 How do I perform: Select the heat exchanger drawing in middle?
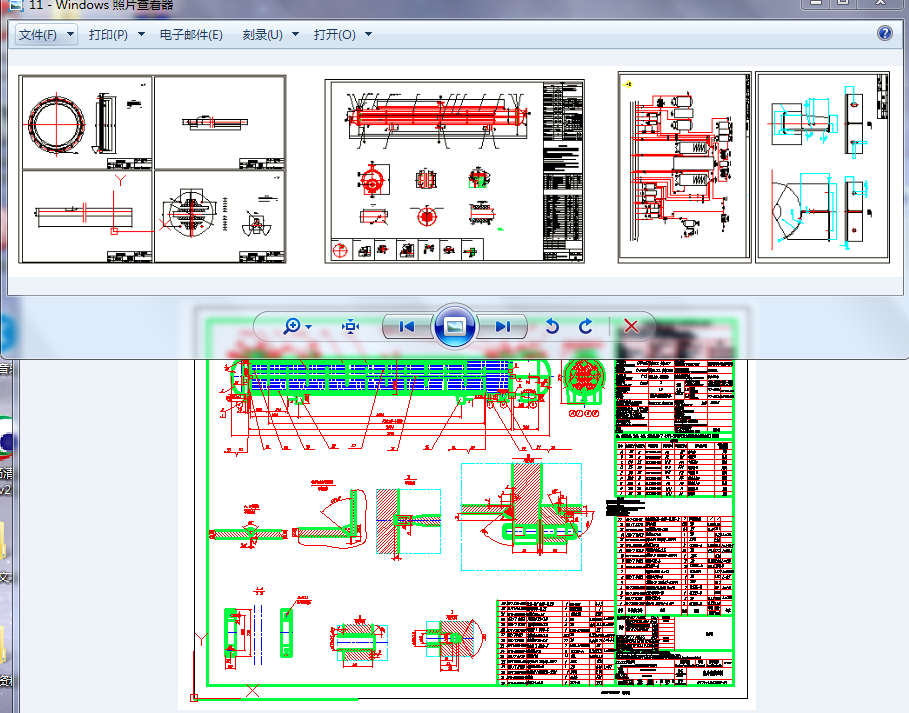point(454,172)
